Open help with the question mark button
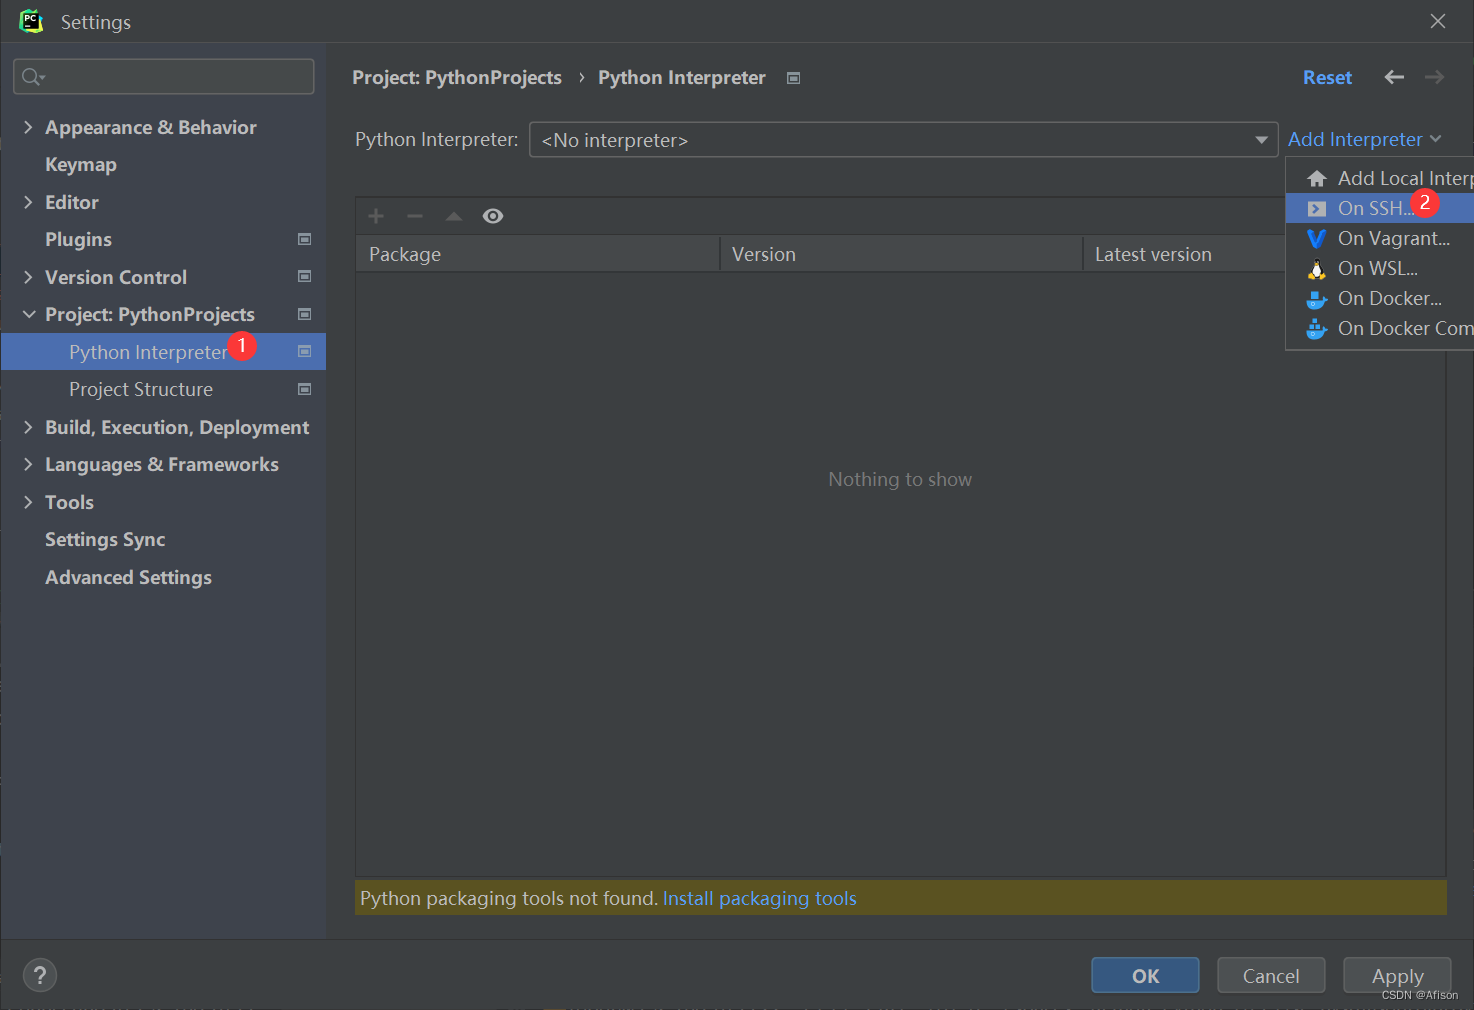This screenshot has width=1474, height=1010. [40, 975]
